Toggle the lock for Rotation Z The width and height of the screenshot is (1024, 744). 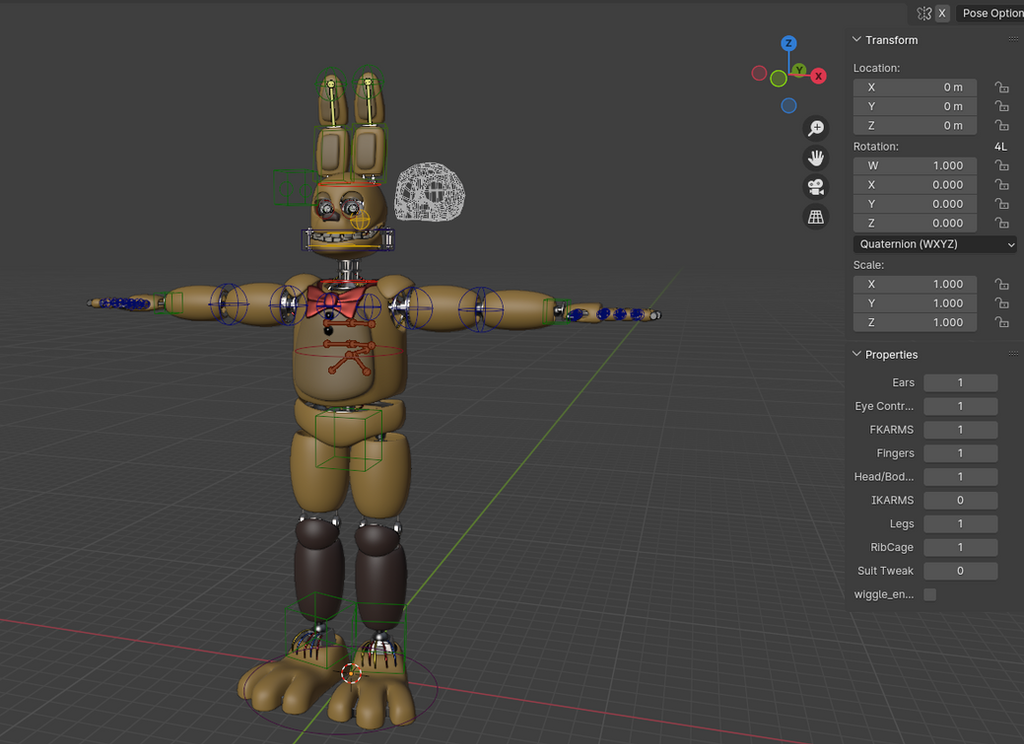1001,223
